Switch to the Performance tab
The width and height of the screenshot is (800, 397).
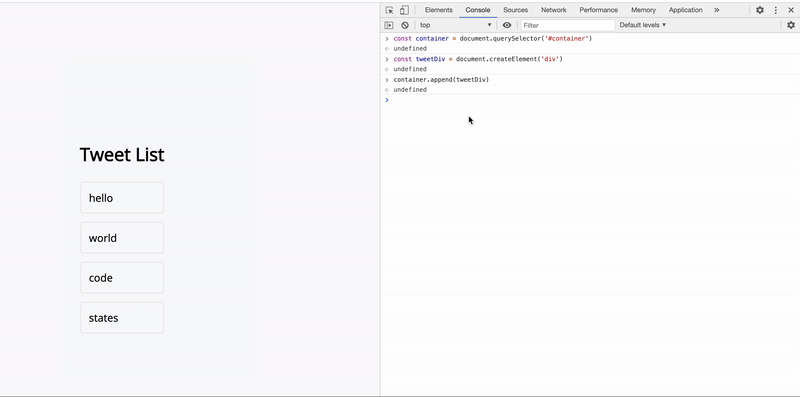598,10
